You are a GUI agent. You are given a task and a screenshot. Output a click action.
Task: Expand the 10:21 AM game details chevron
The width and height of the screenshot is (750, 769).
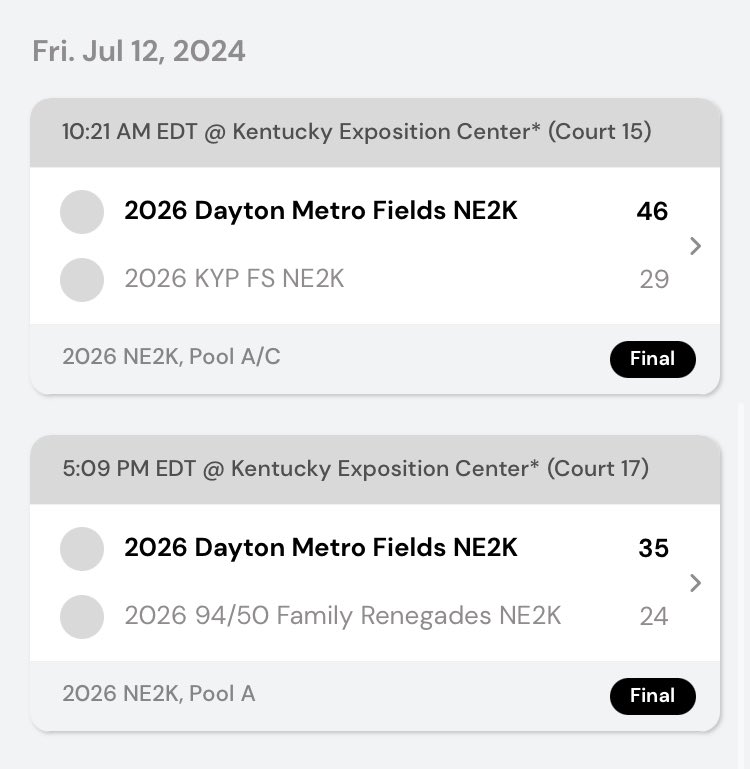click(696, 246)
